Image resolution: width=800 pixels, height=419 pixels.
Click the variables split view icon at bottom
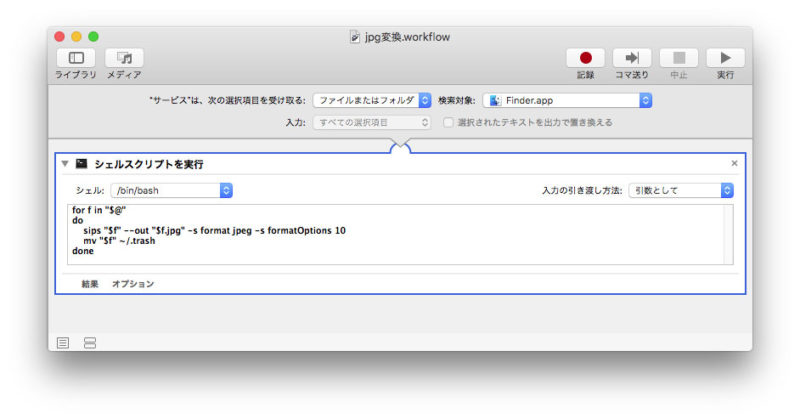click(x=90, y=343)
